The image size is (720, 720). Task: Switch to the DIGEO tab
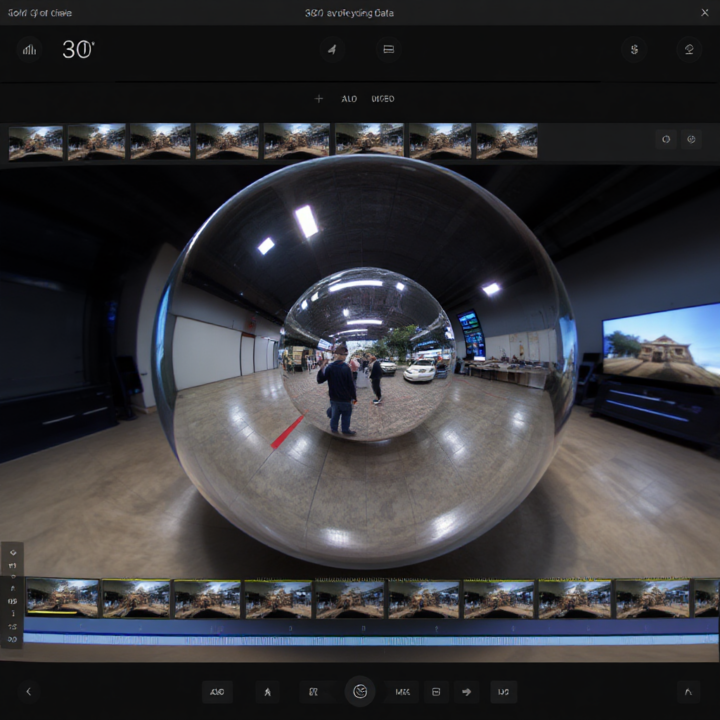point(382,99)
